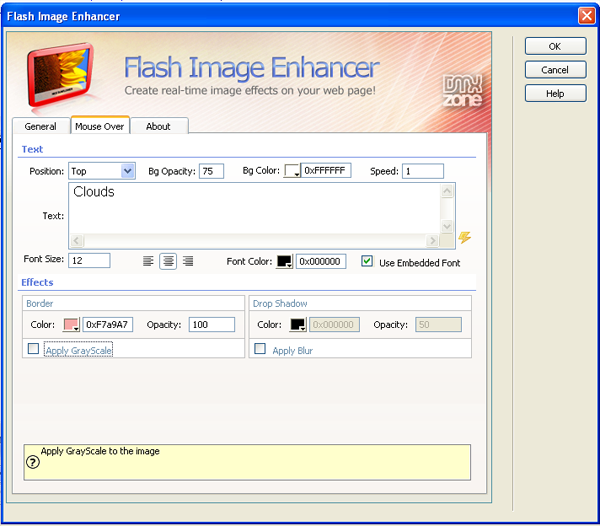Open the Bg Color swatch picker

[292, 171]
